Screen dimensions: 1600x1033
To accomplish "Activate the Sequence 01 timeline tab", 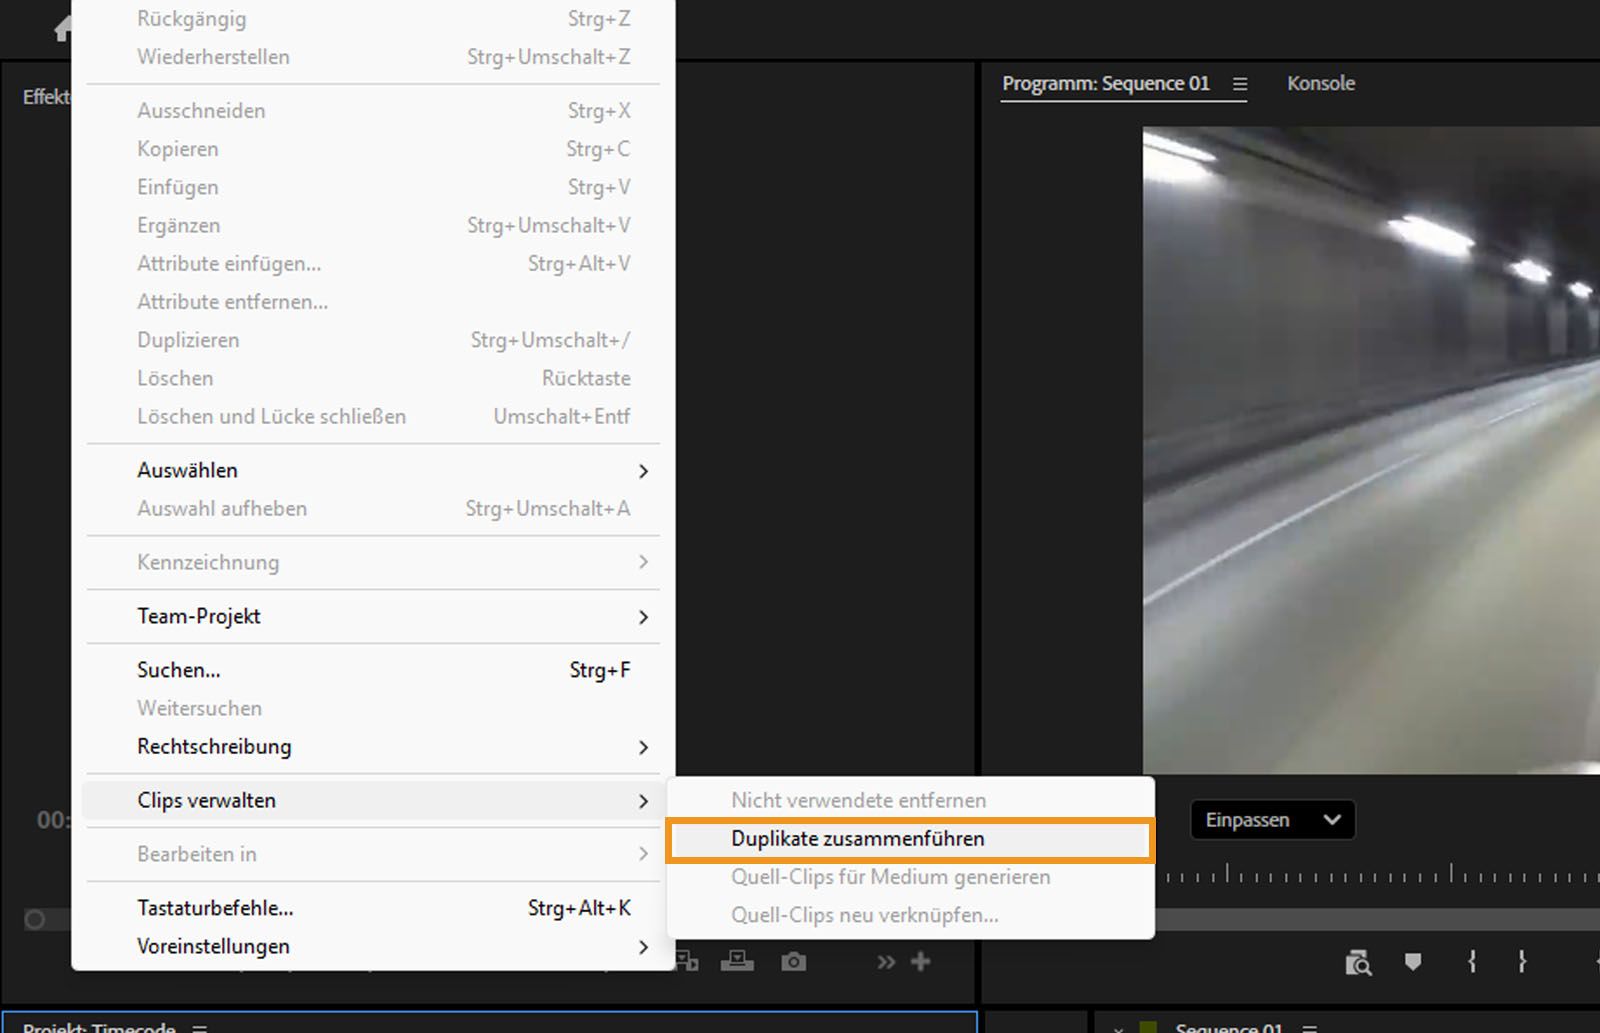I will coord(1228,1027).
